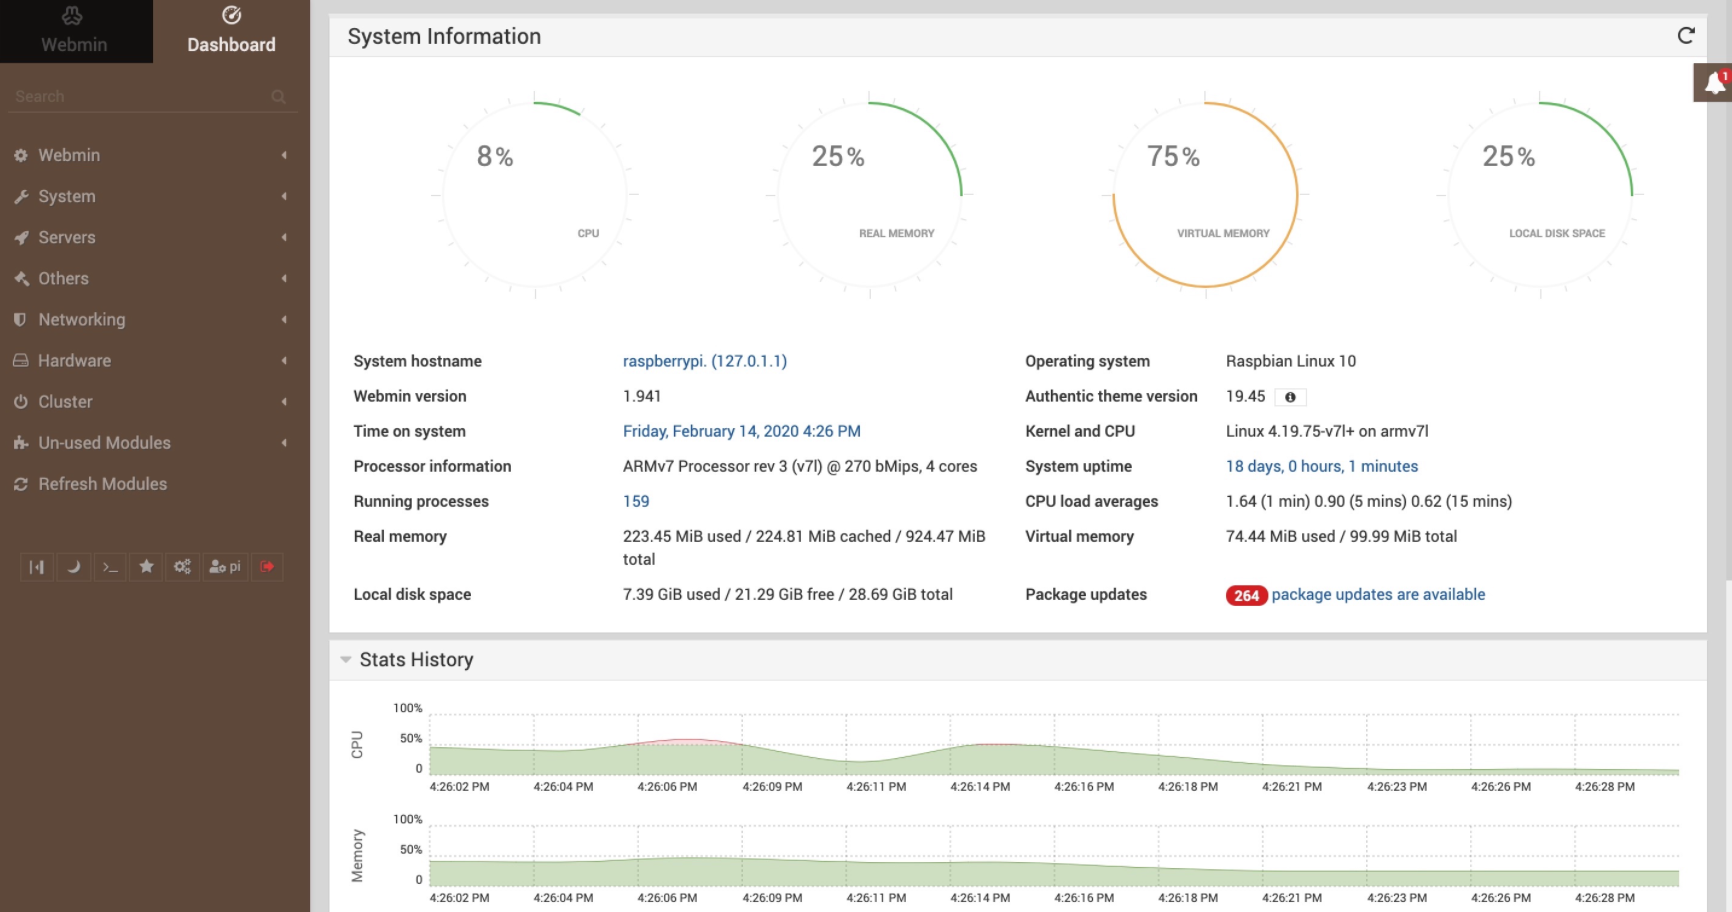1732x912 pixels.
Task: Open running processes count 159
Action: [x=636, y=501]
